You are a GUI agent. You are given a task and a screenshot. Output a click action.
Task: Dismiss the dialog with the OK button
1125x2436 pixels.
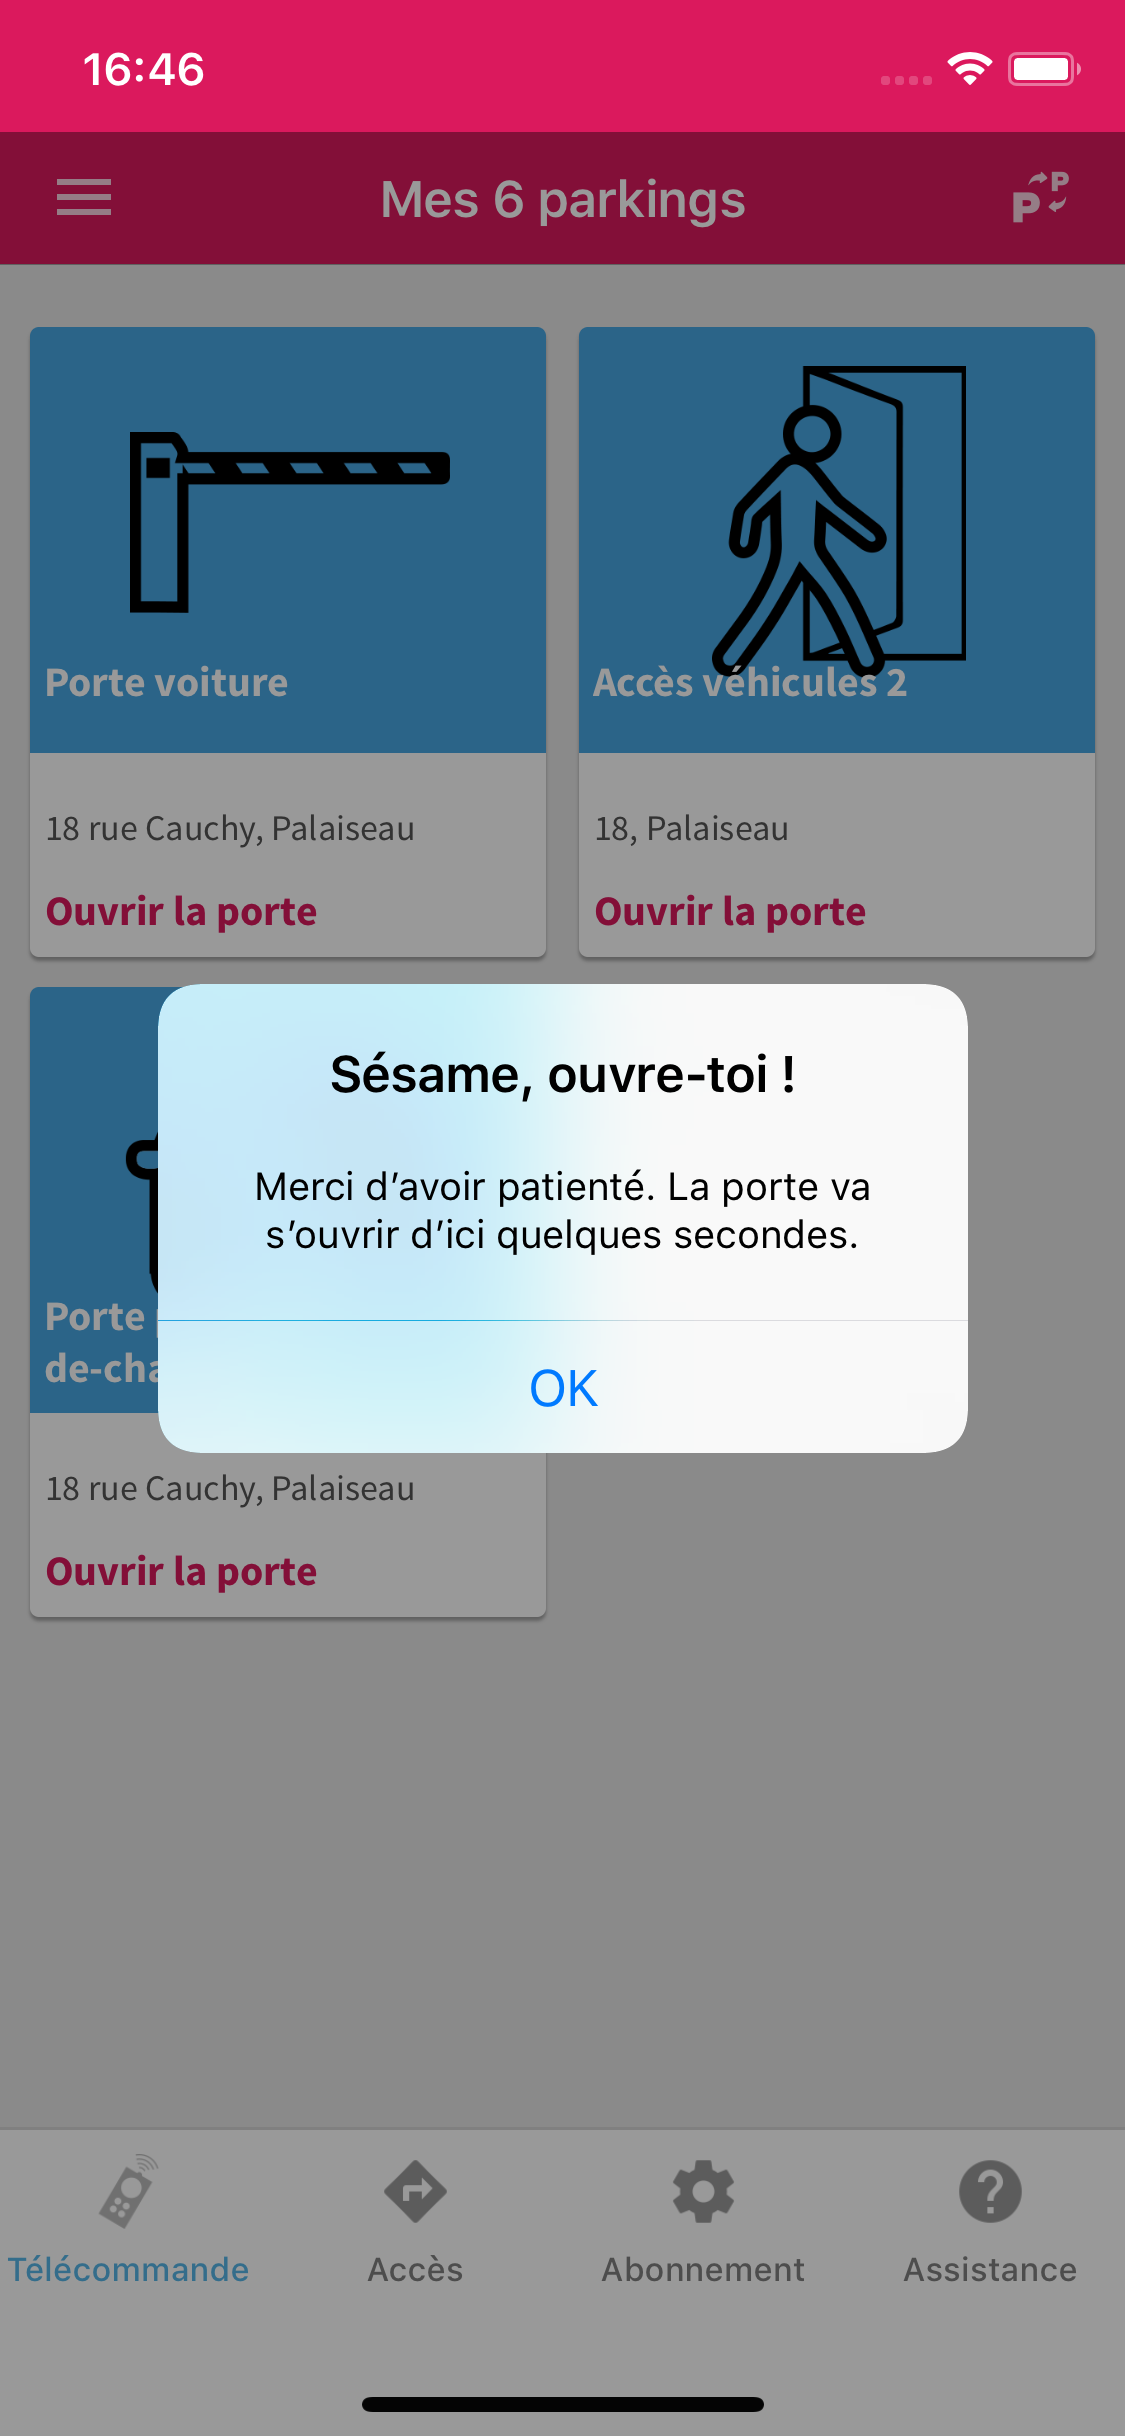563,1388
